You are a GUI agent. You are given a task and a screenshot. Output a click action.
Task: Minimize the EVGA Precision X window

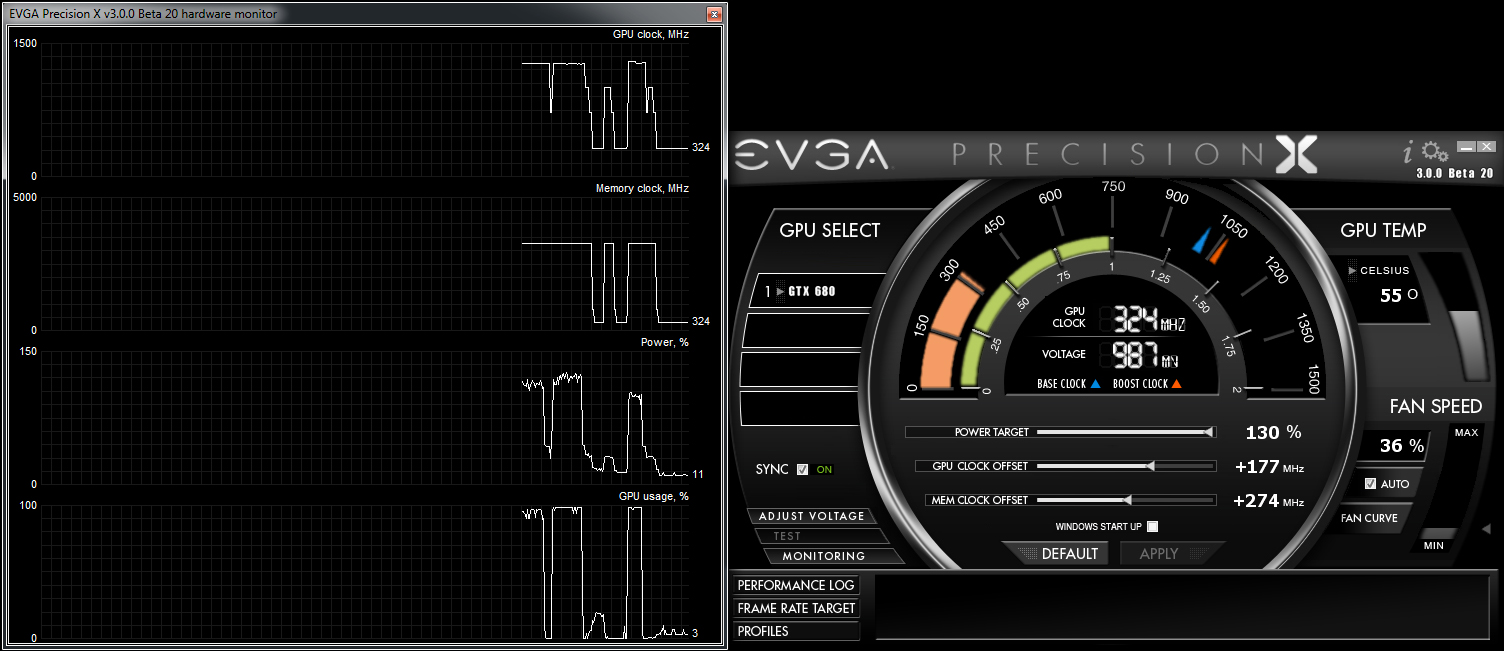pos(1466,147)
